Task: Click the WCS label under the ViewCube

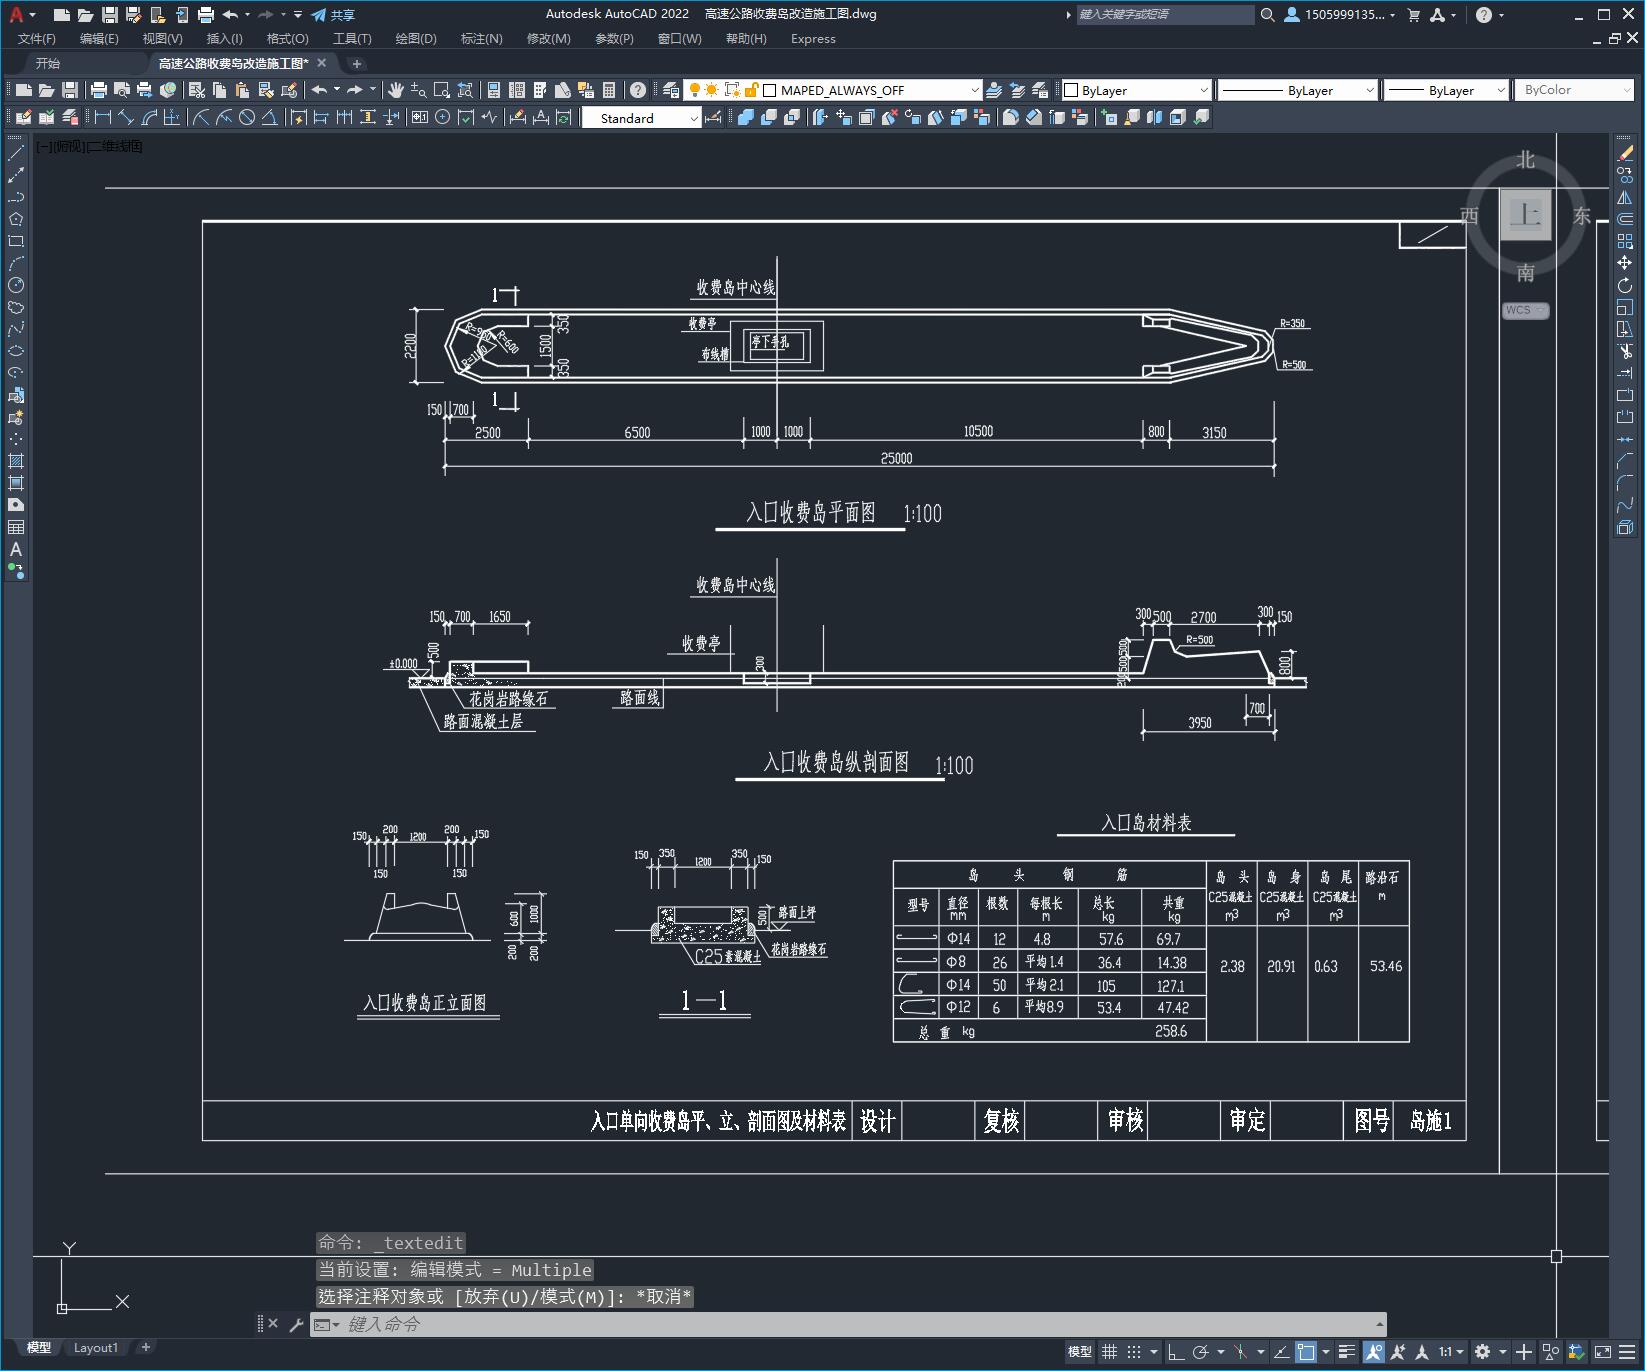Action: click(1526, 310)
